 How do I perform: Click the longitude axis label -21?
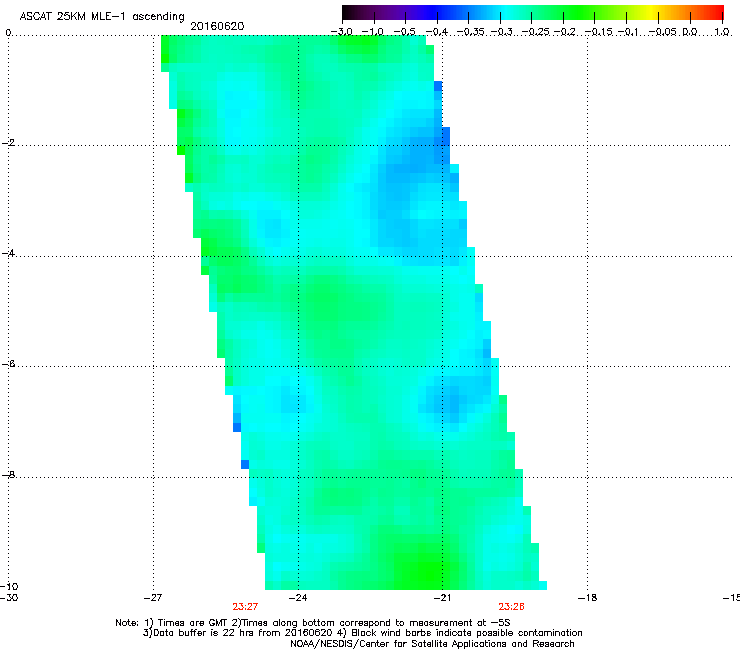442,597
